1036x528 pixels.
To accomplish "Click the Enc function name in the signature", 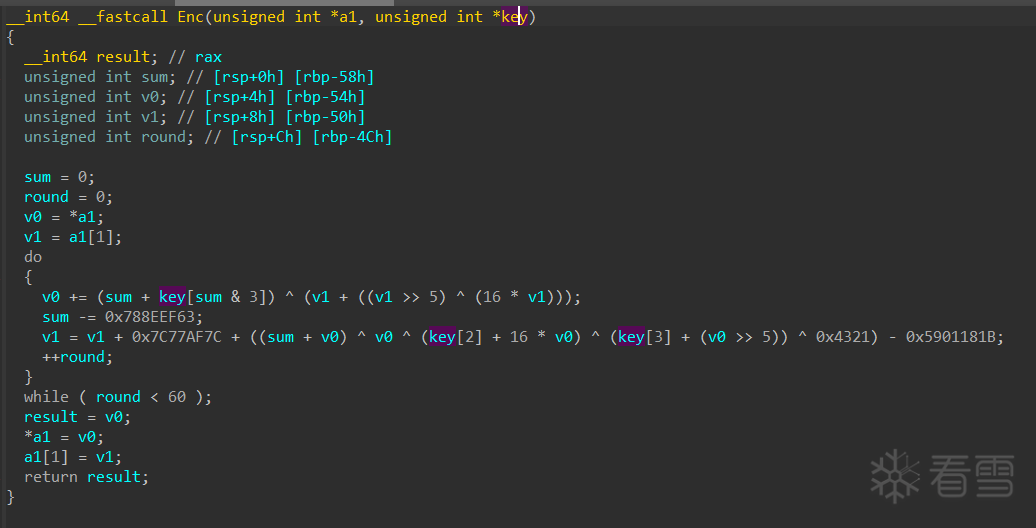I will click(191, 17).
